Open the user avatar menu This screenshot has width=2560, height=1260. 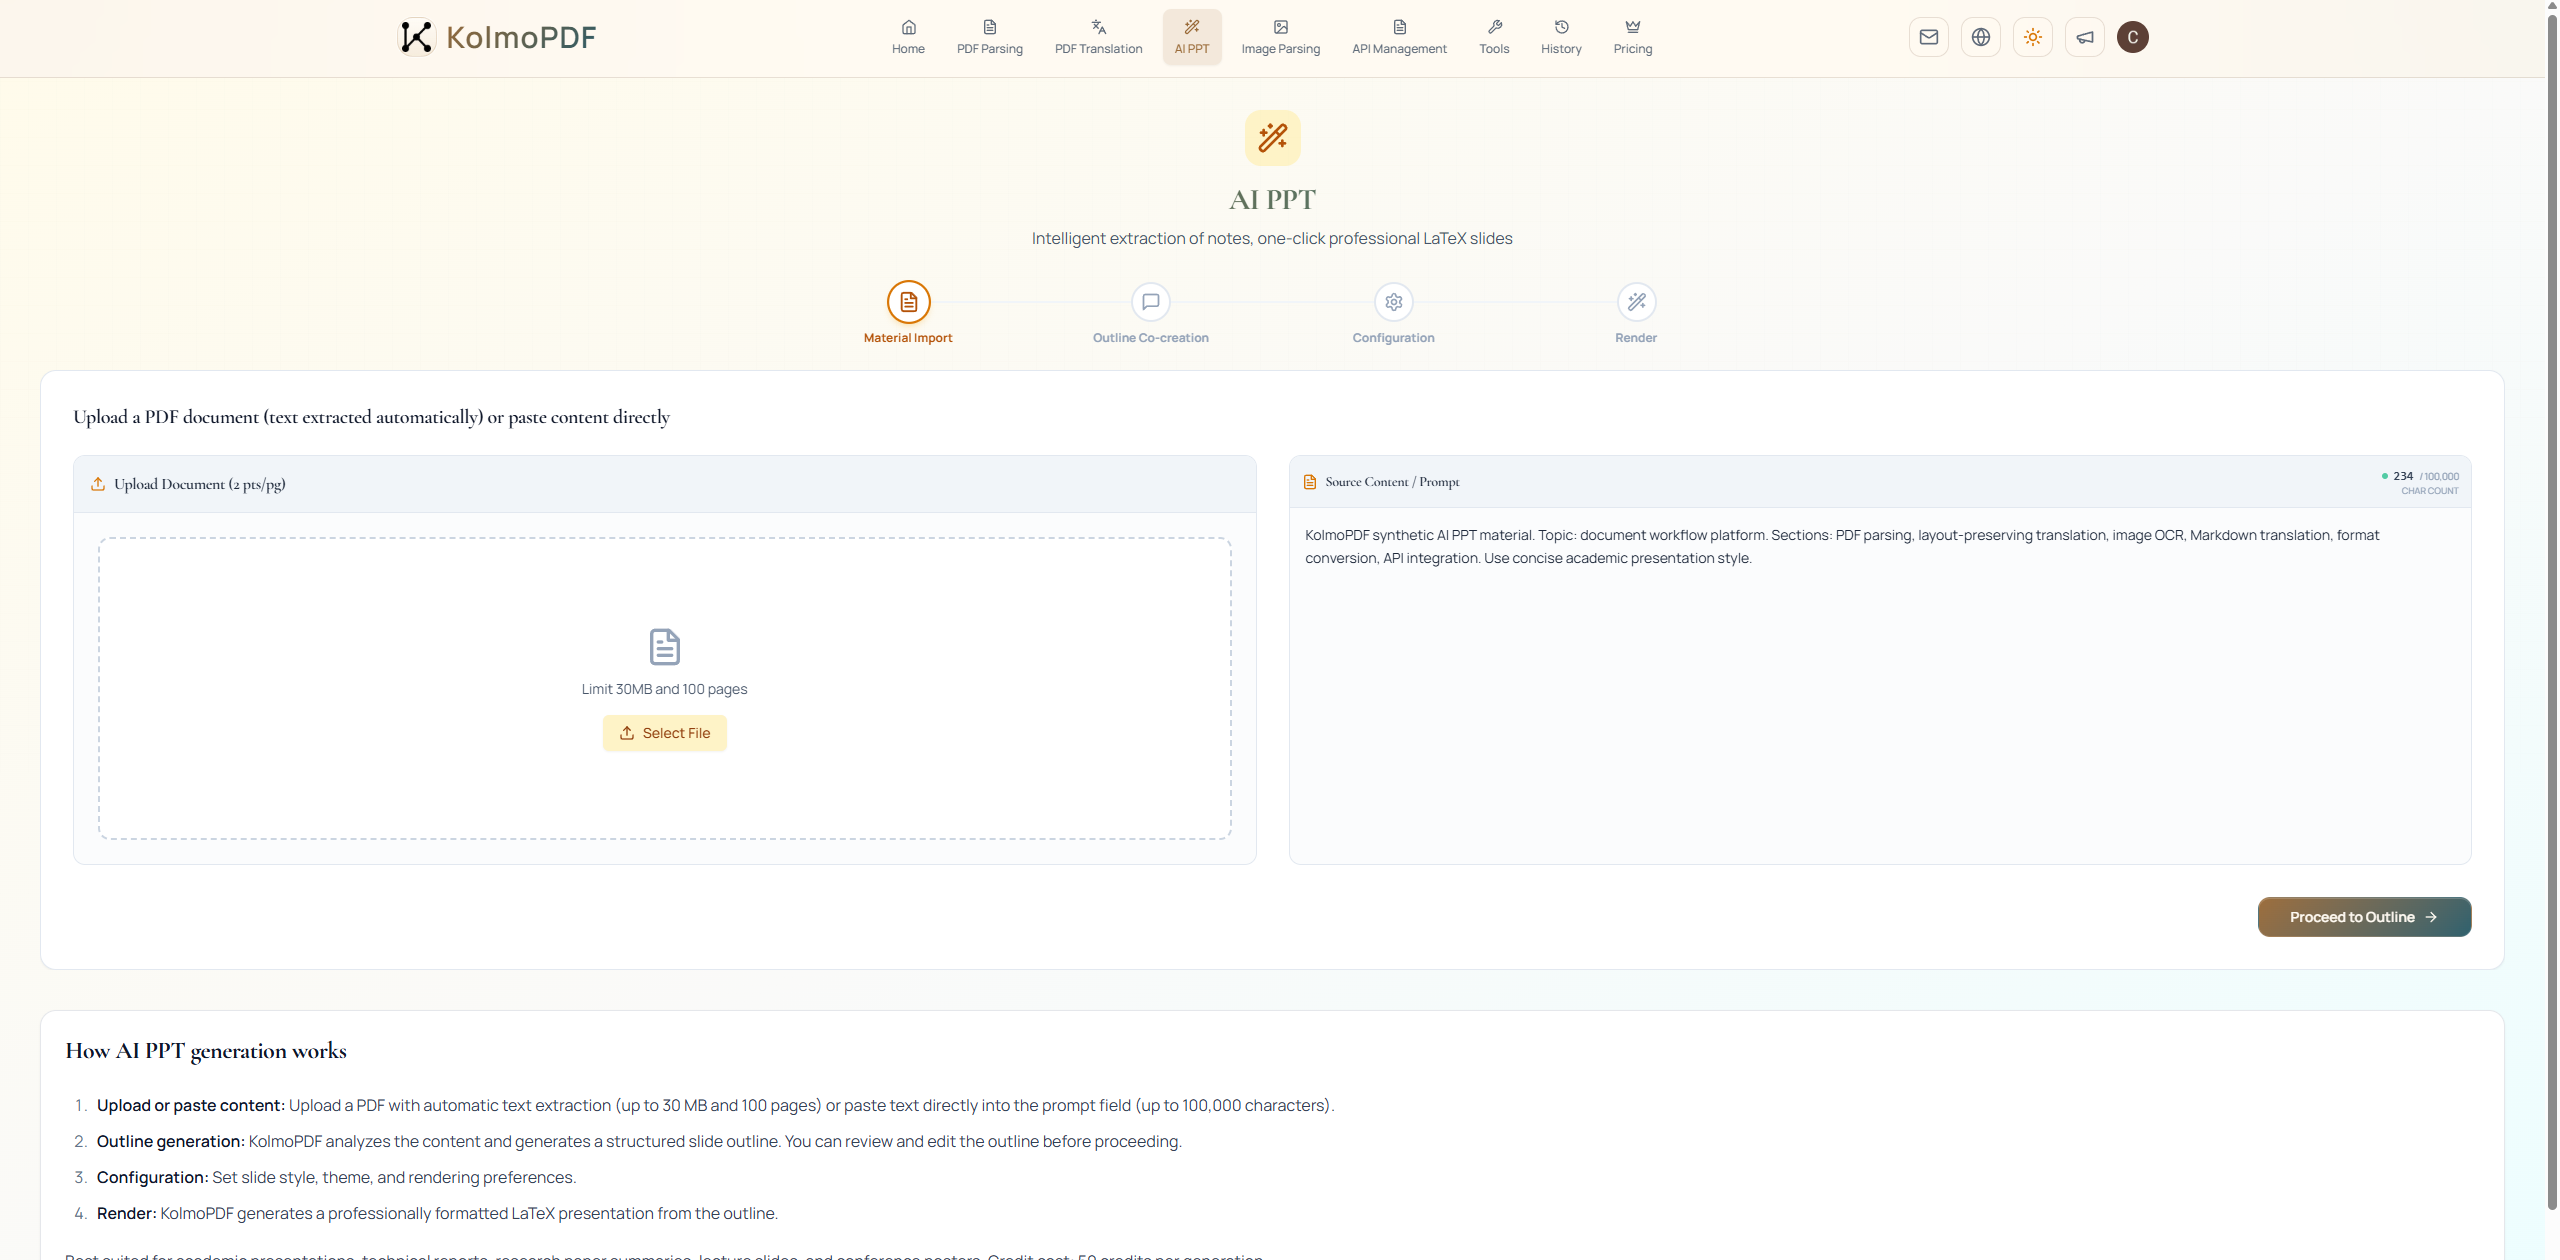click(2132, 37)
